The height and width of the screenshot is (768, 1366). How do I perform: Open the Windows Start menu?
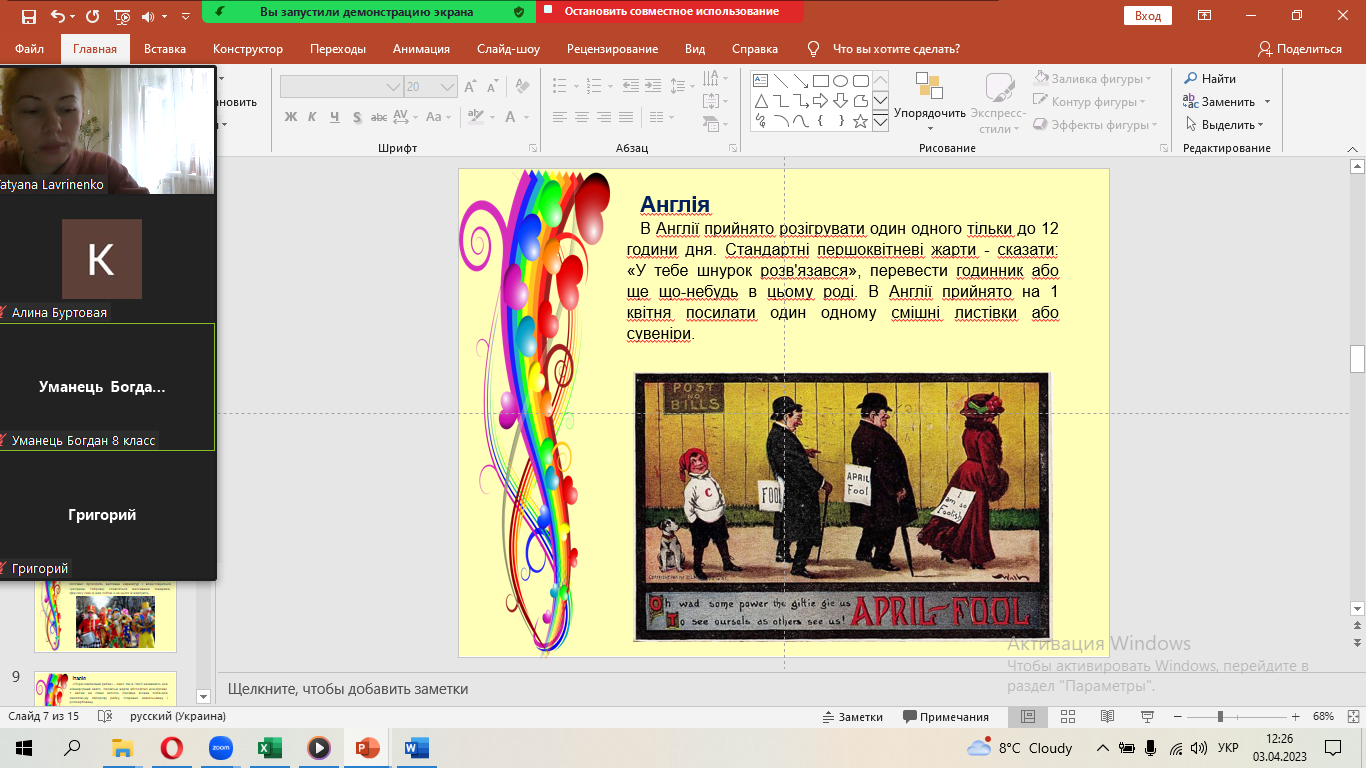[24, 748]
